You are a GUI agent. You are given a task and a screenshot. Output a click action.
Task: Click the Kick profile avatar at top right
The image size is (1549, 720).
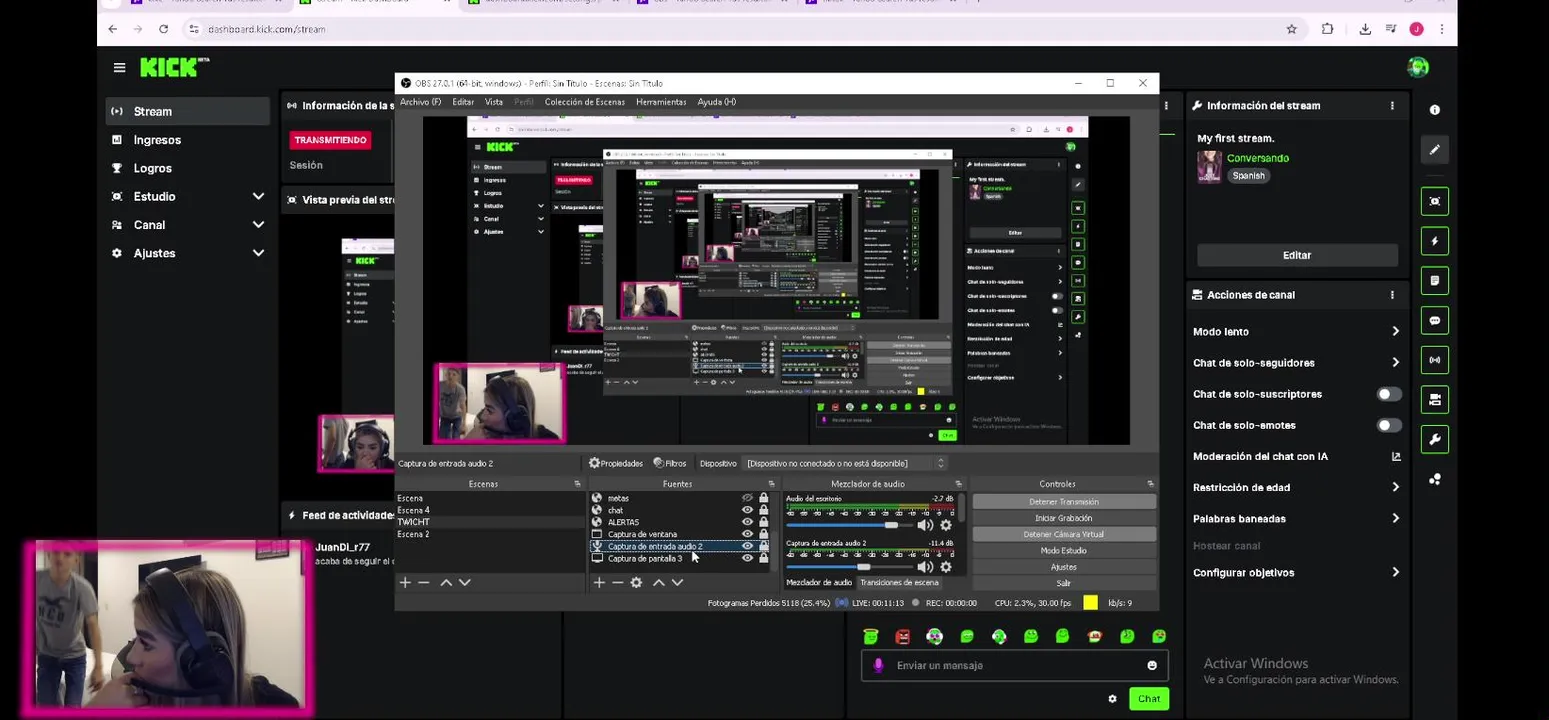pyautogui.click(x=1418, y=67)
